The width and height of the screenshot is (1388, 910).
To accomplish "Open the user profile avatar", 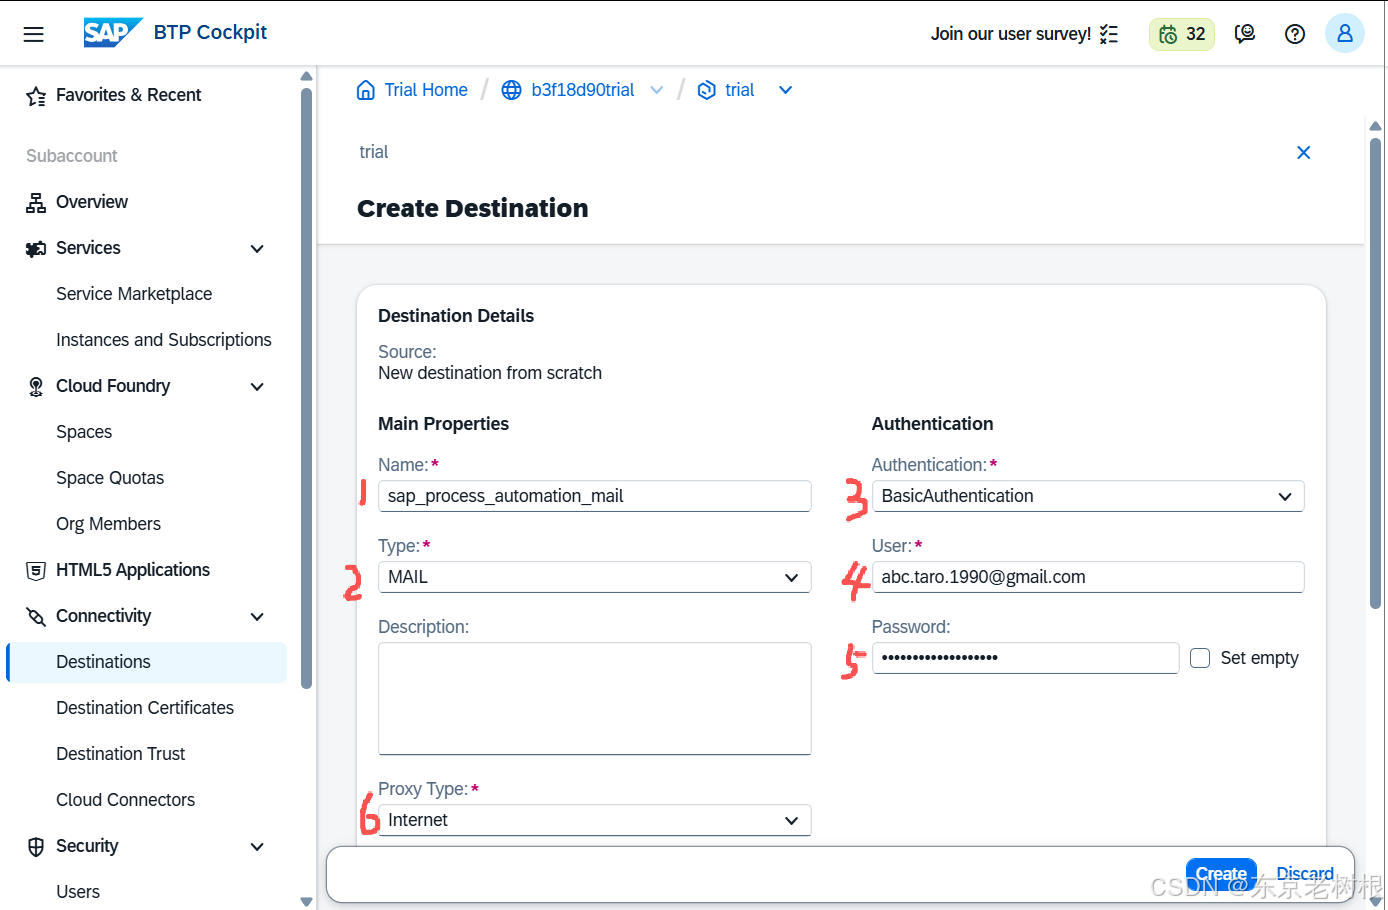I will click(1345, 34).
